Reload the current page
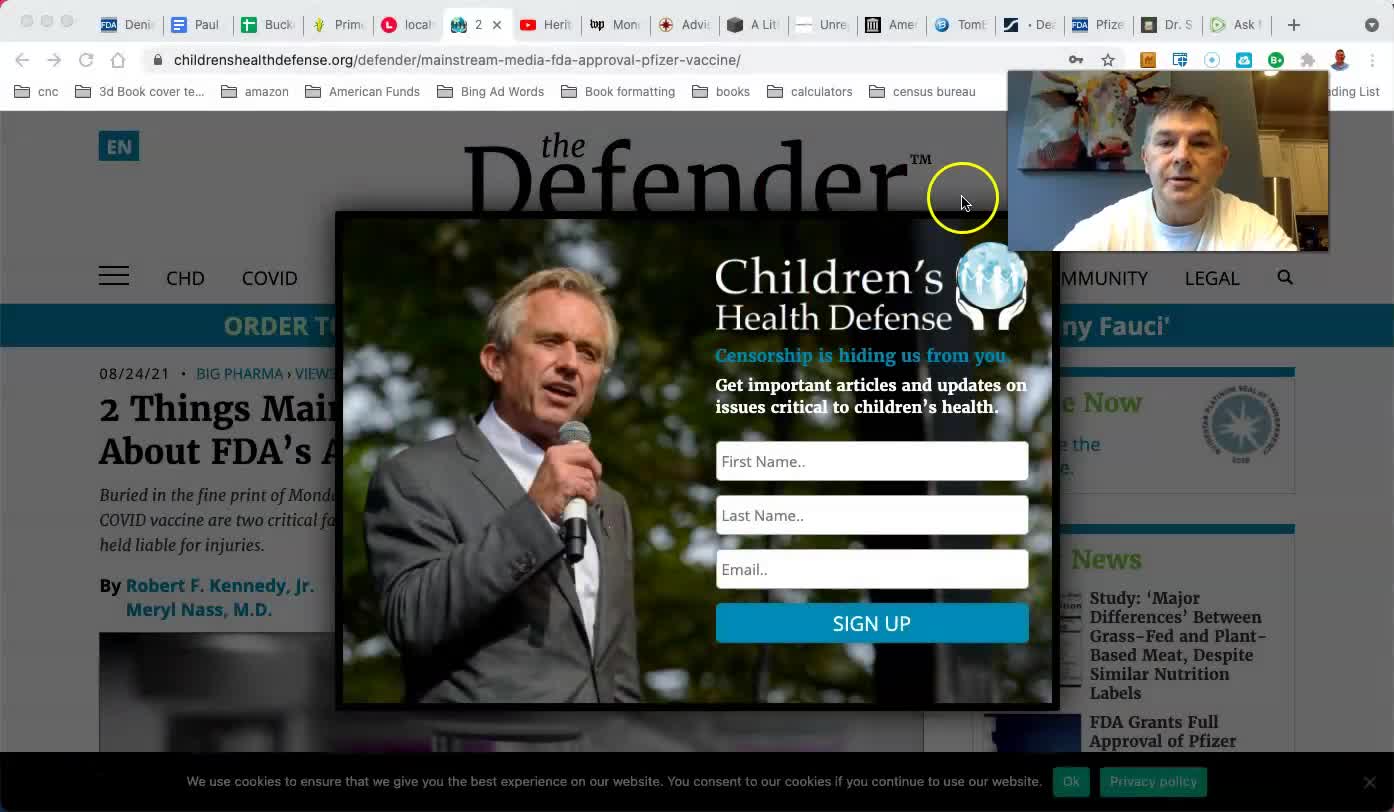 86,60
